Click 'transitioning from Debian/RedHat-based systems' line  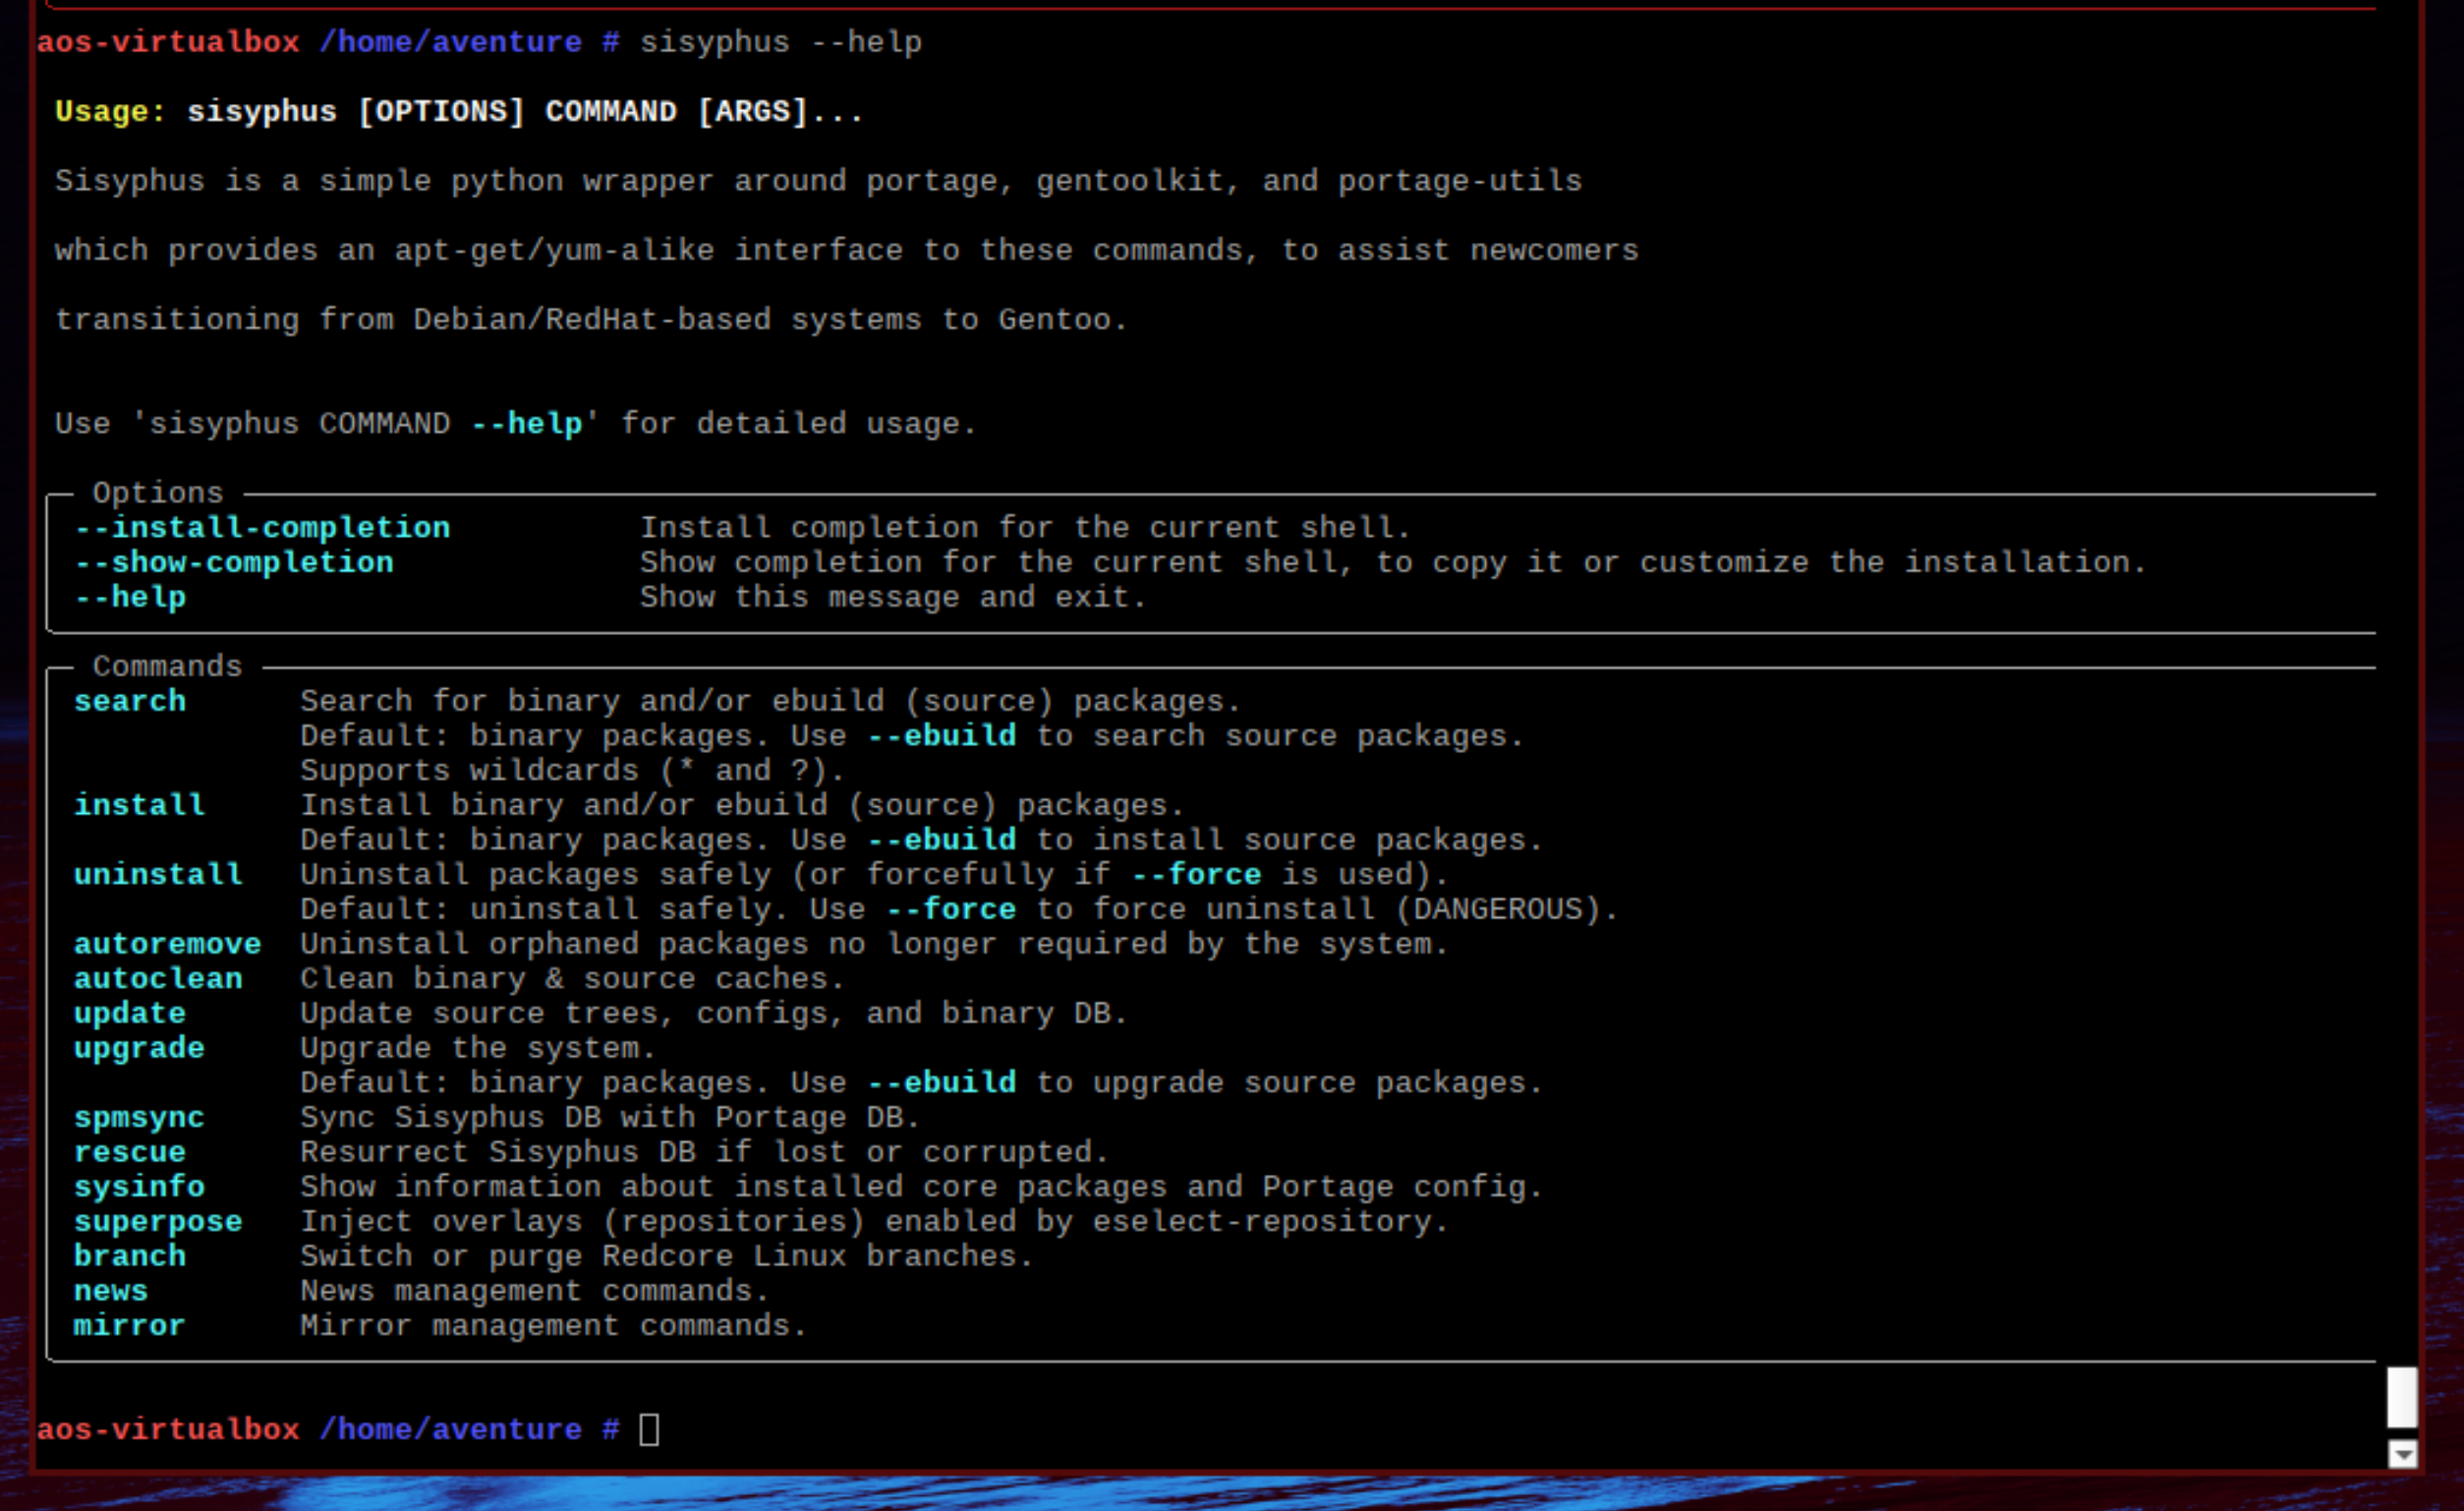click(x=591, y=320)
